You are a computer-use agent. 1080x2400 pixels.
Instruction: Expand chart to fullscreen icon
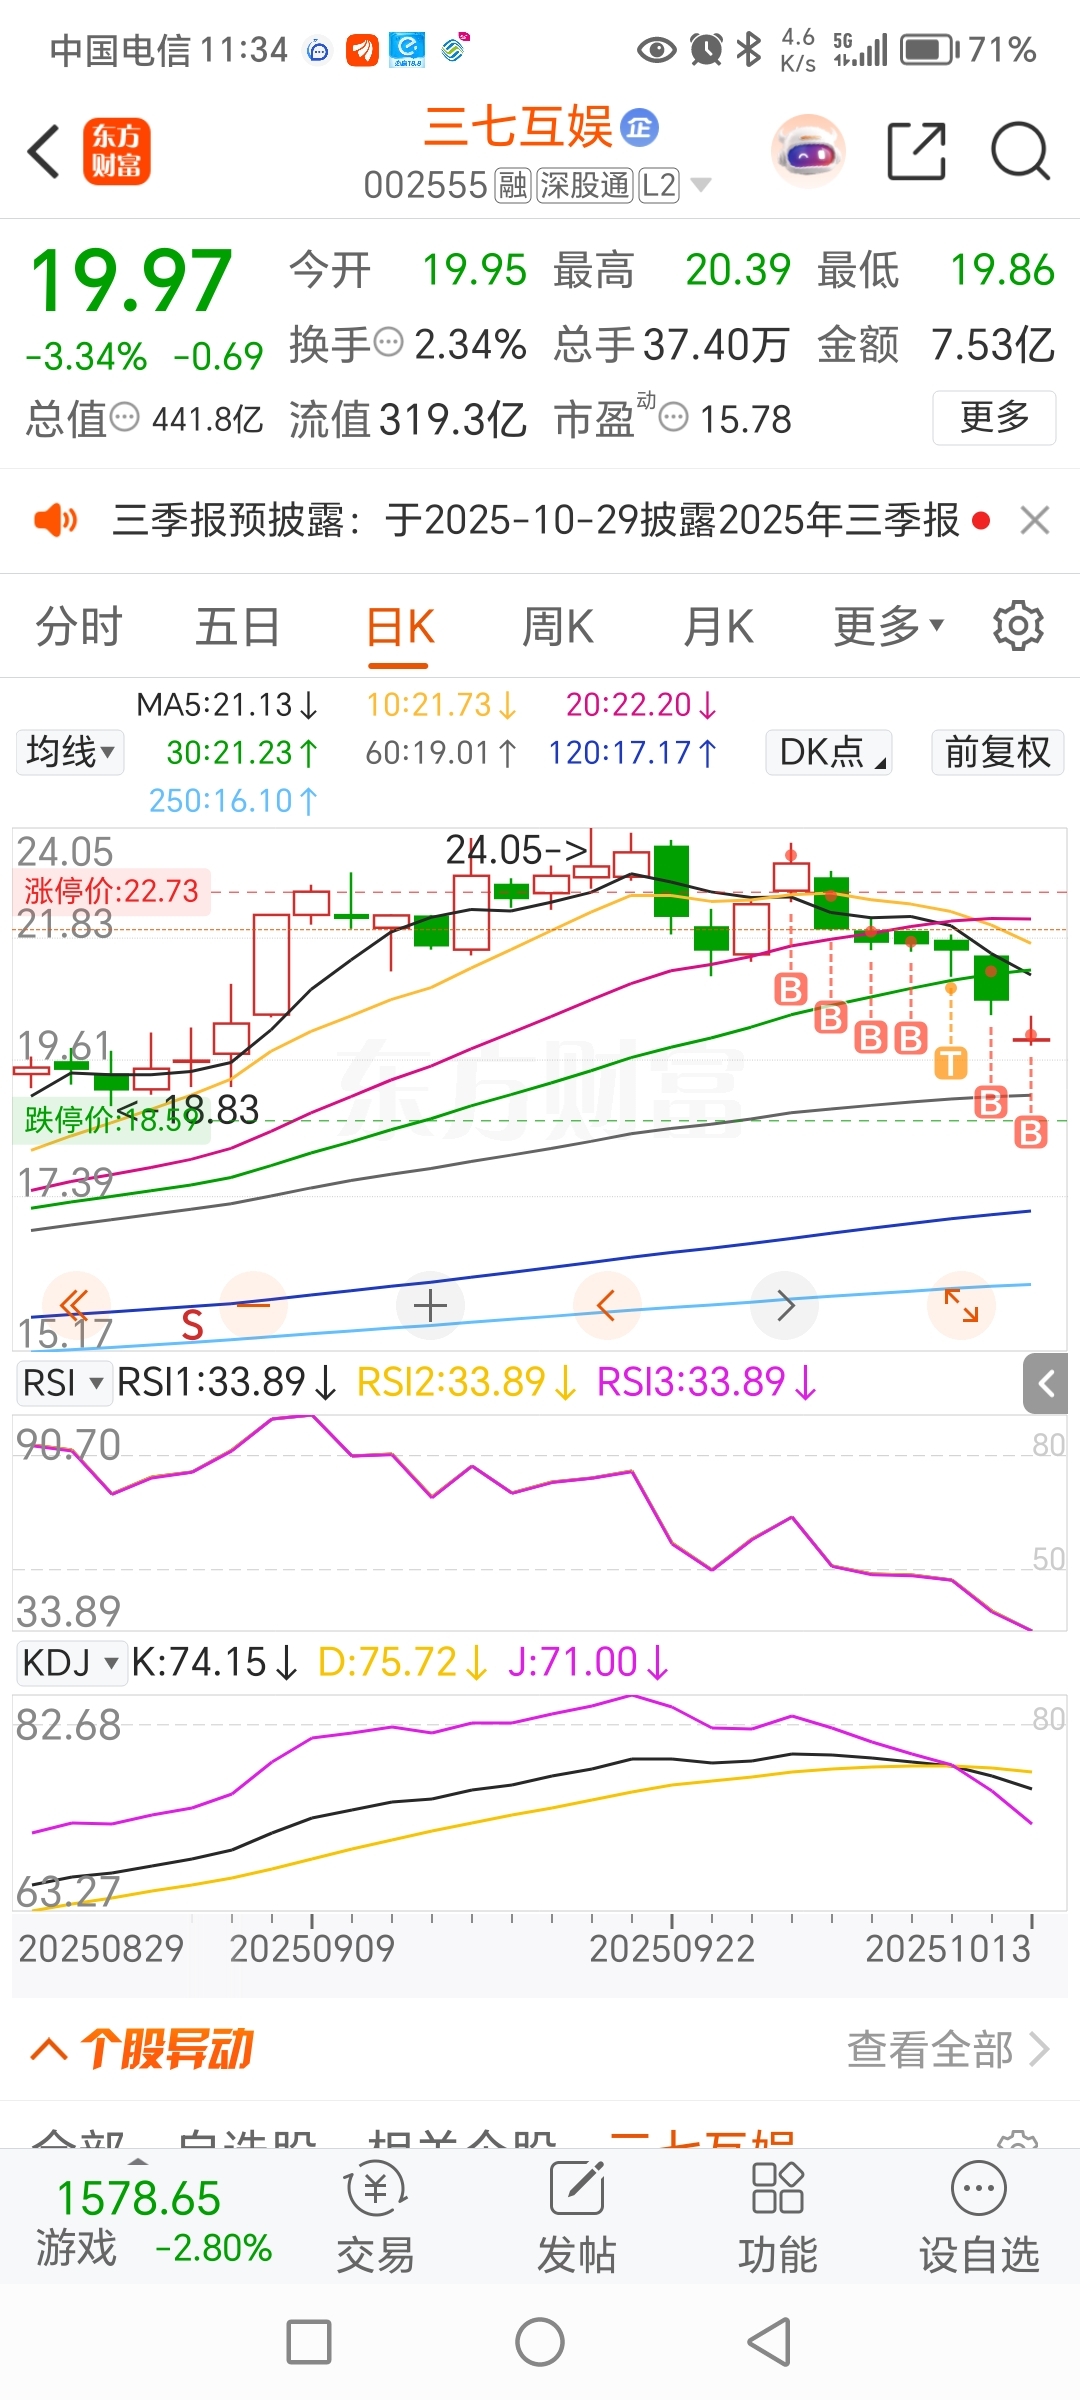click(961, 1305)
